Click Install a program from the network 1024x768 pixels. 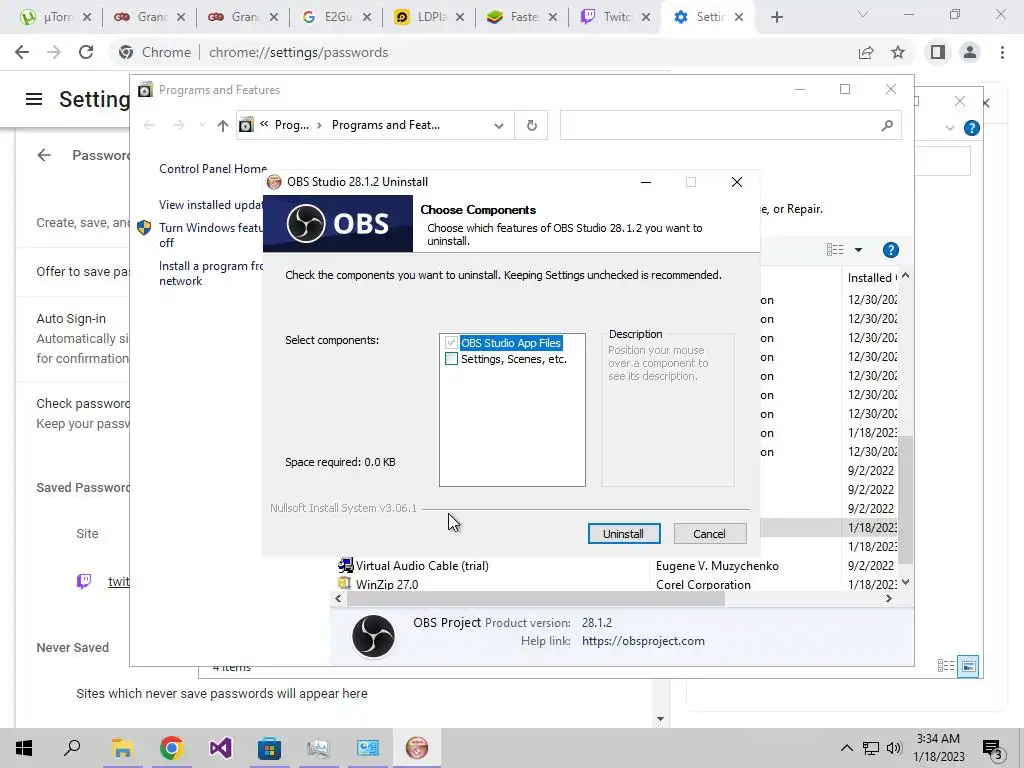211,273
